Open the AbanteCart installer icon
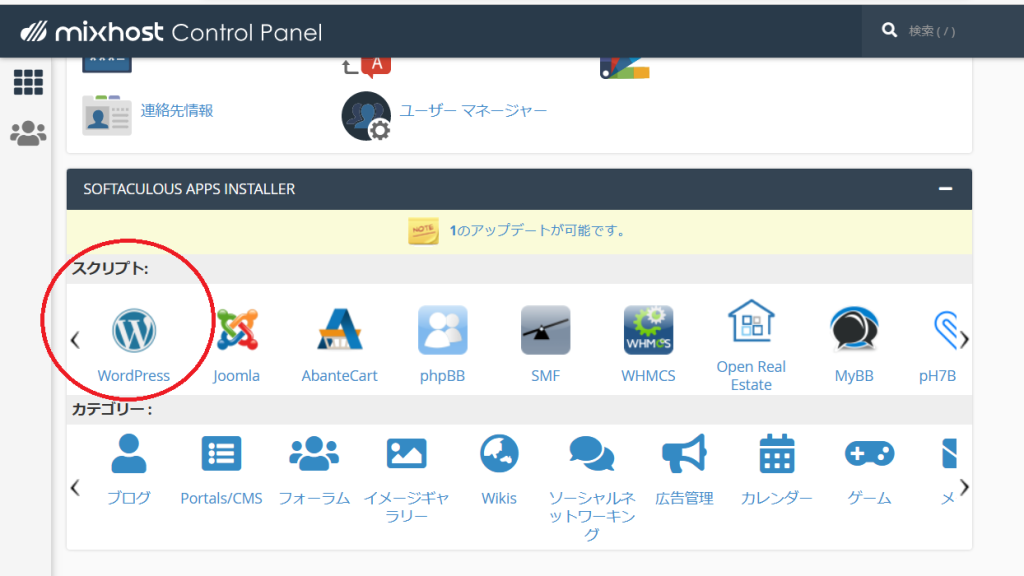Screen dimensions: 1024x576 pyautogui.click(x=339, y=331)
